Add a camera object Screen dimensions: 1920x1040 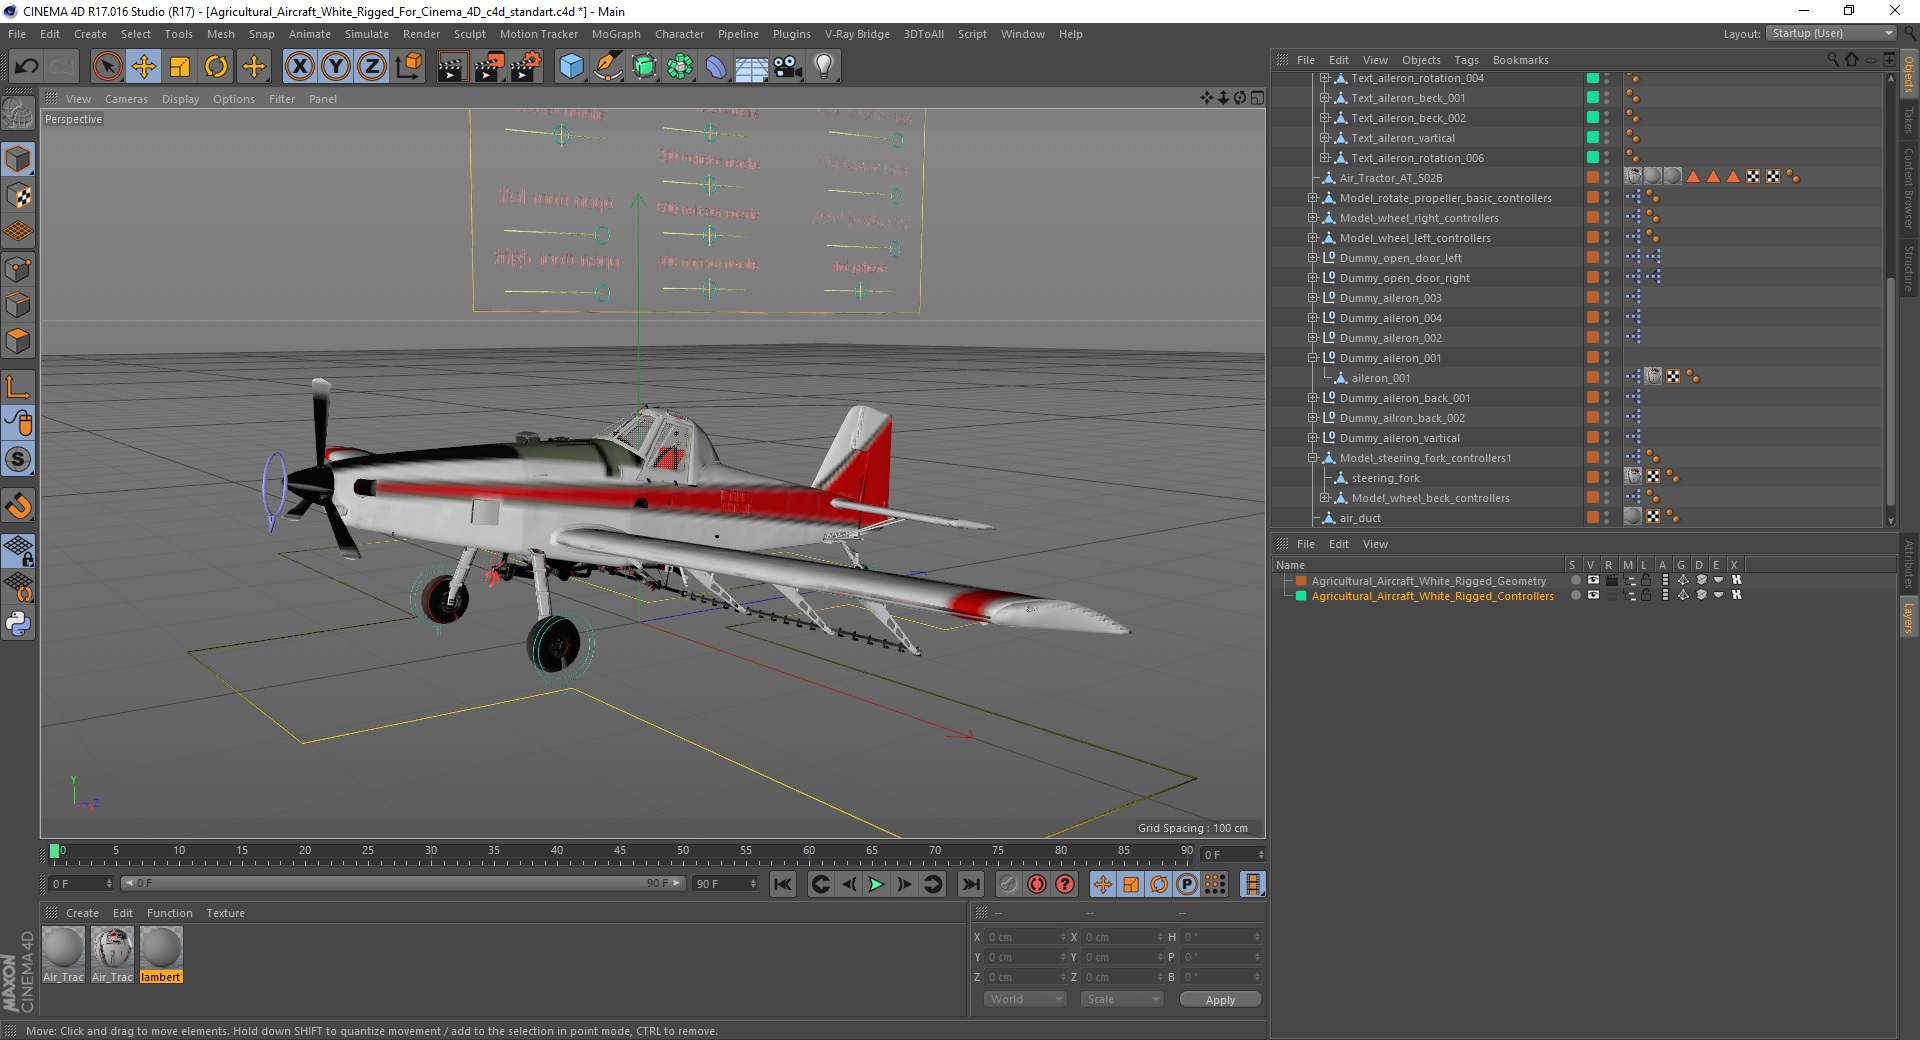point(787,67)
